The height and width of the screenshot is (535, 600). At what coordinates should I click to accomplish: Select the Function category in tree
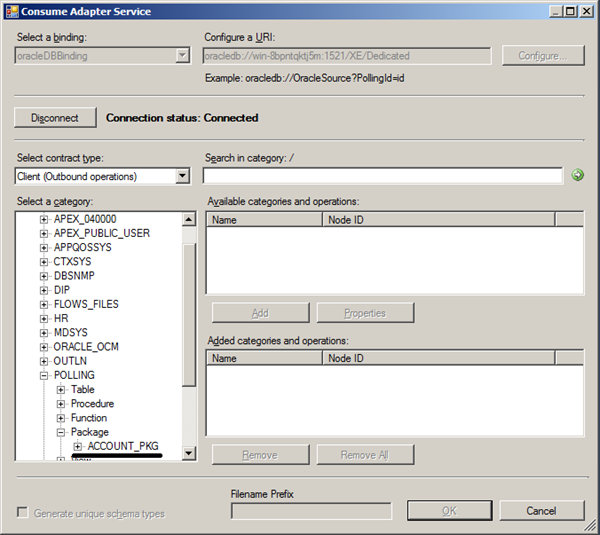click(89, 418)
